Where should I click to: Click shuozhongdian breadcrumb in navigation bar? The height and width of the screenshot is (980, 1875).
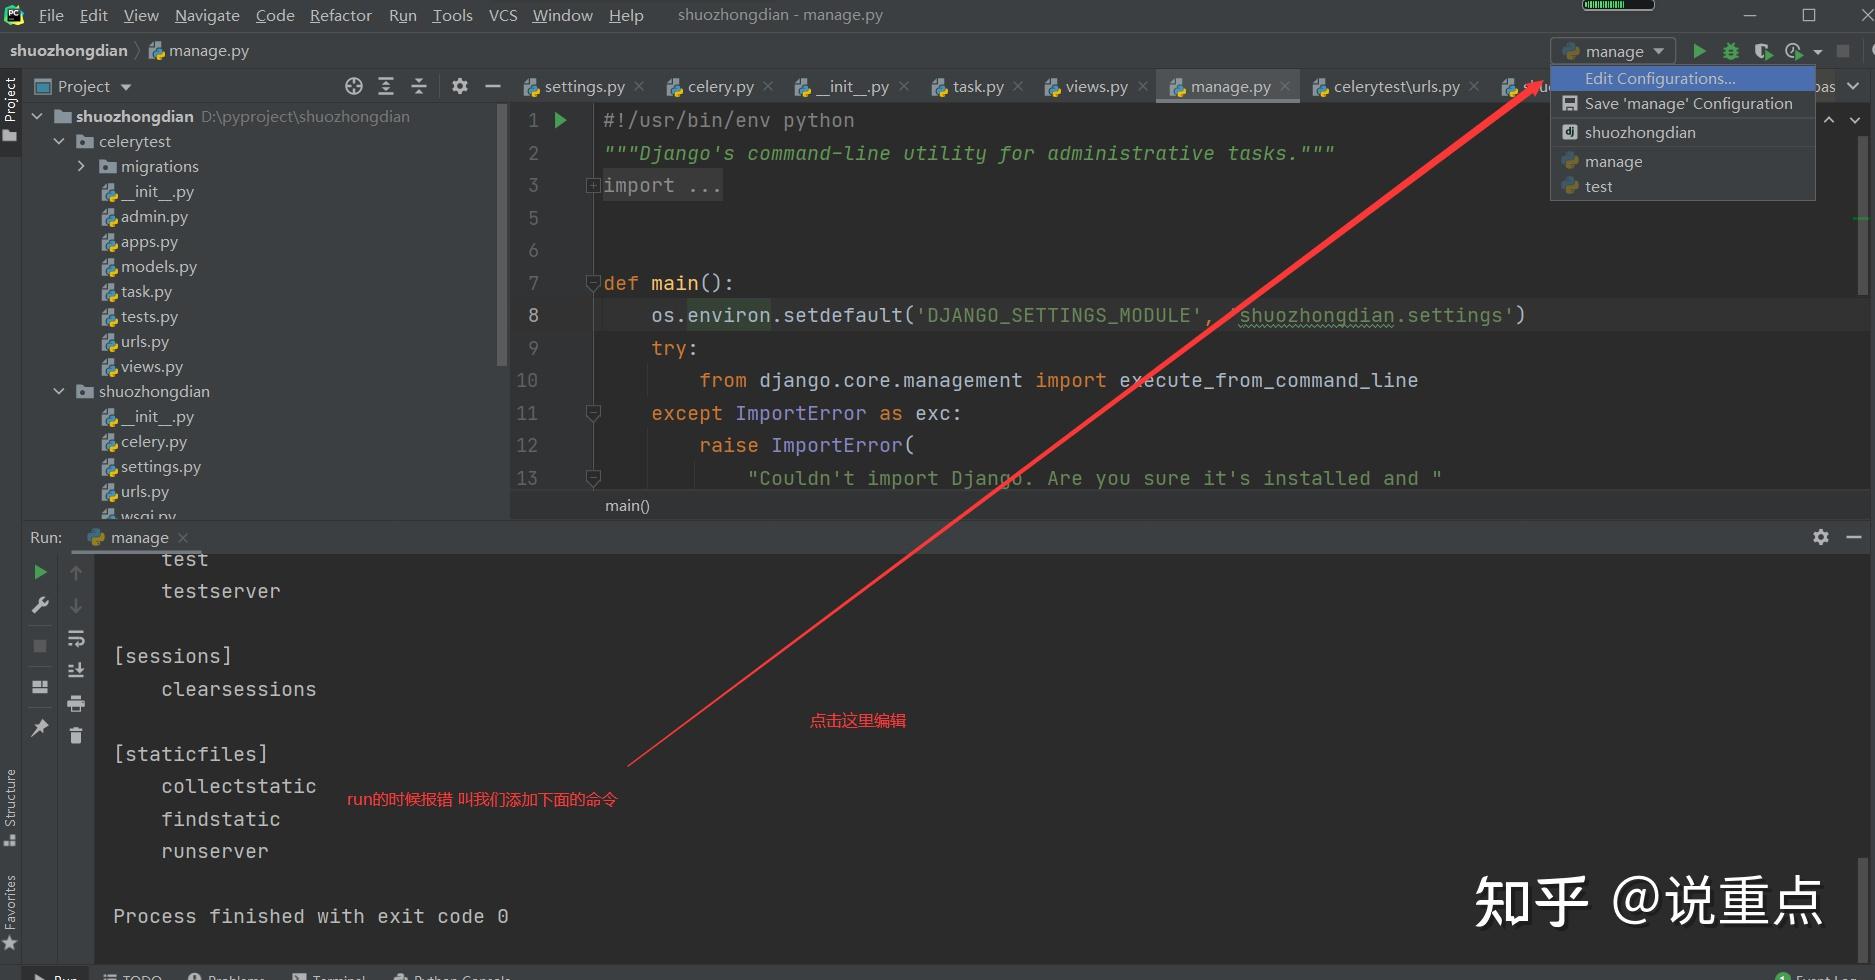[x=69, y=50]
